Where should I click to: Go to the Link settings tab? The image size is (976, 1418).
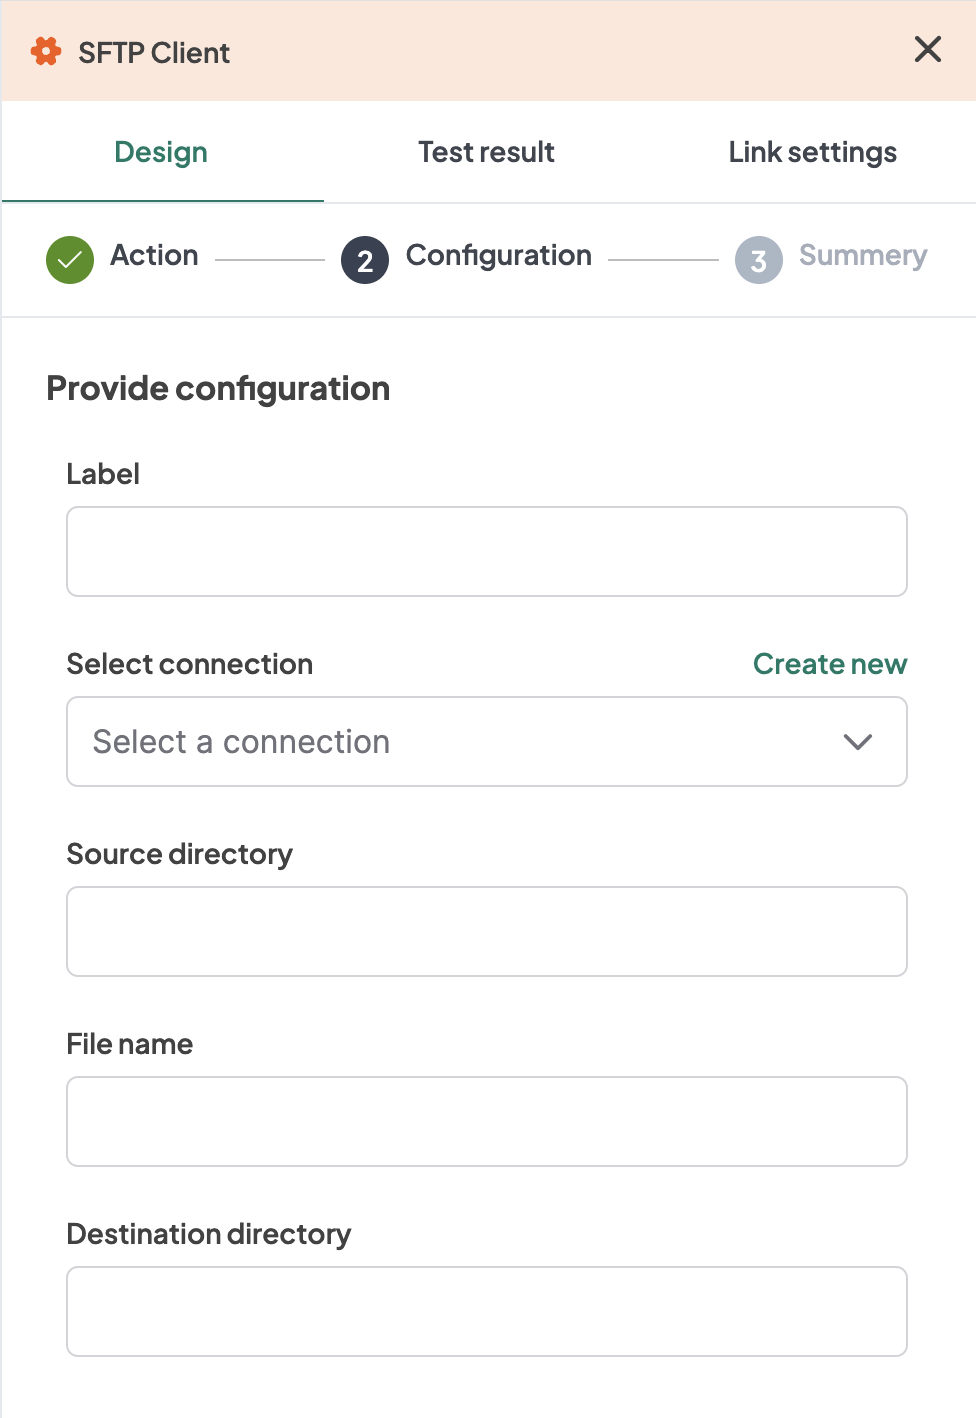812,152
